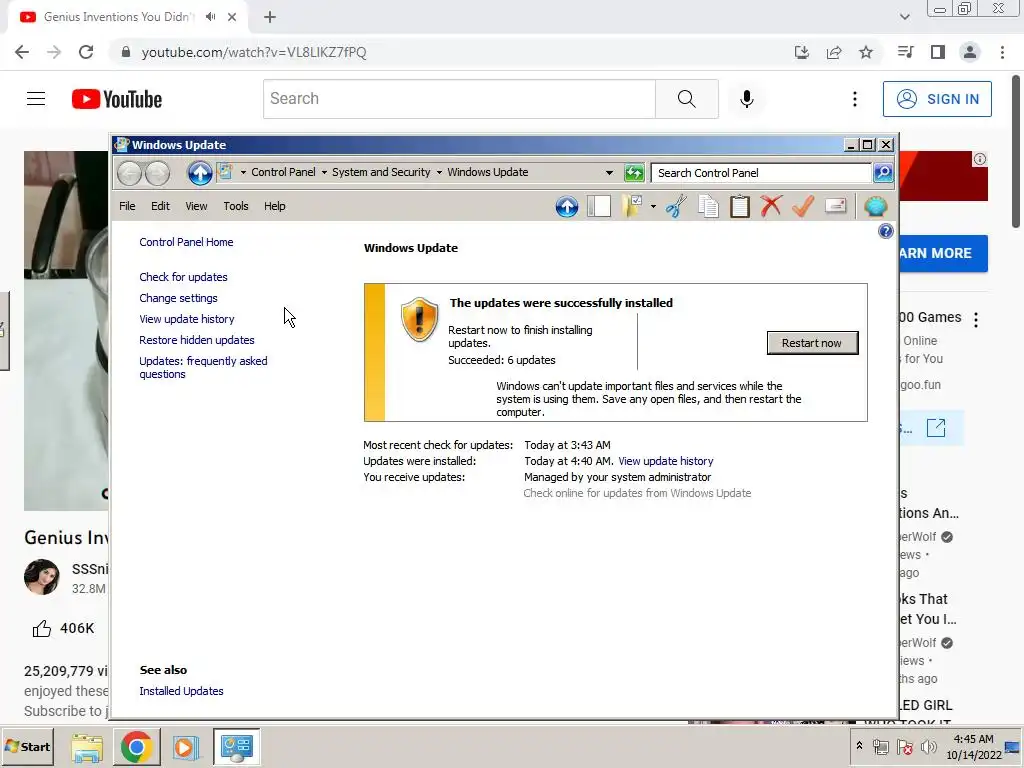
Task: Bookmark this page with the star icon
Action: coord(866,52)
